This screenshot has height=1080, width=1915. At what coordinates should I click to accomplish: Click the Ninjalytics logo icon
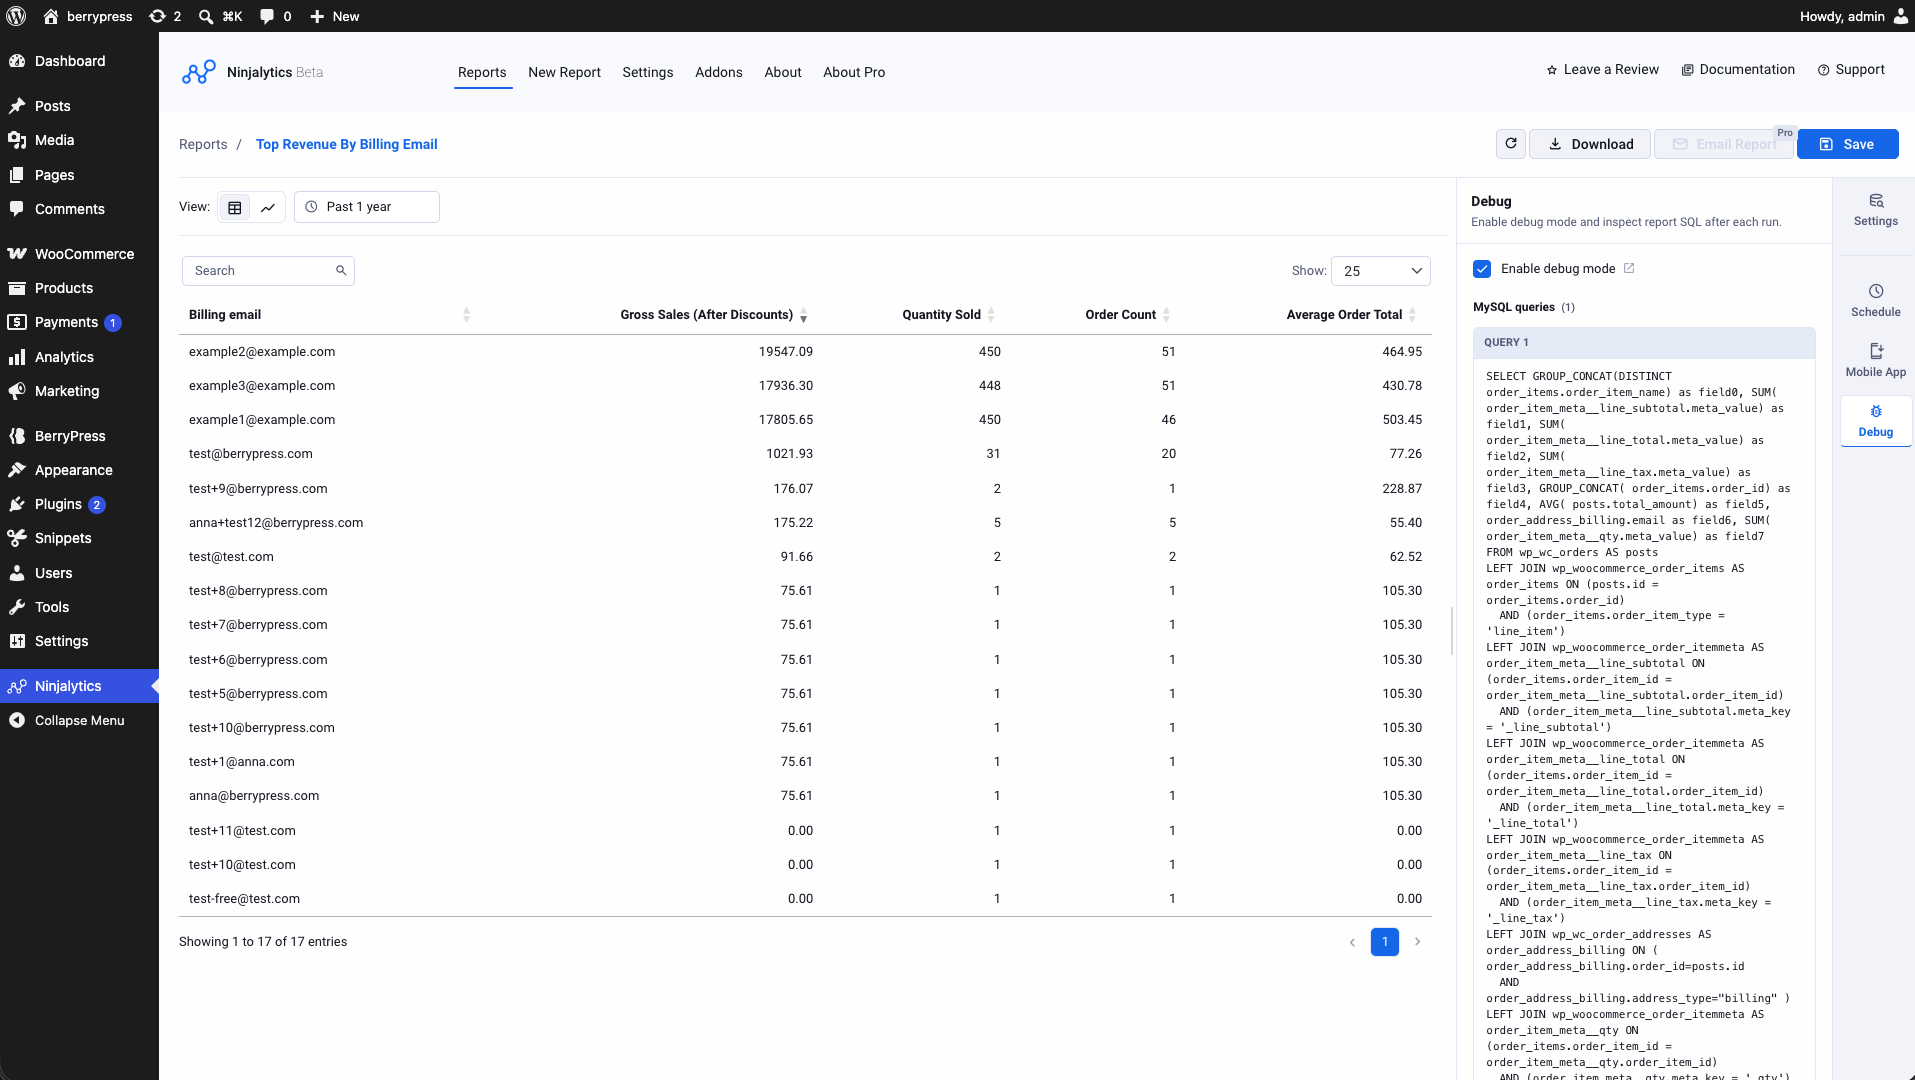(x=199, y=72)
